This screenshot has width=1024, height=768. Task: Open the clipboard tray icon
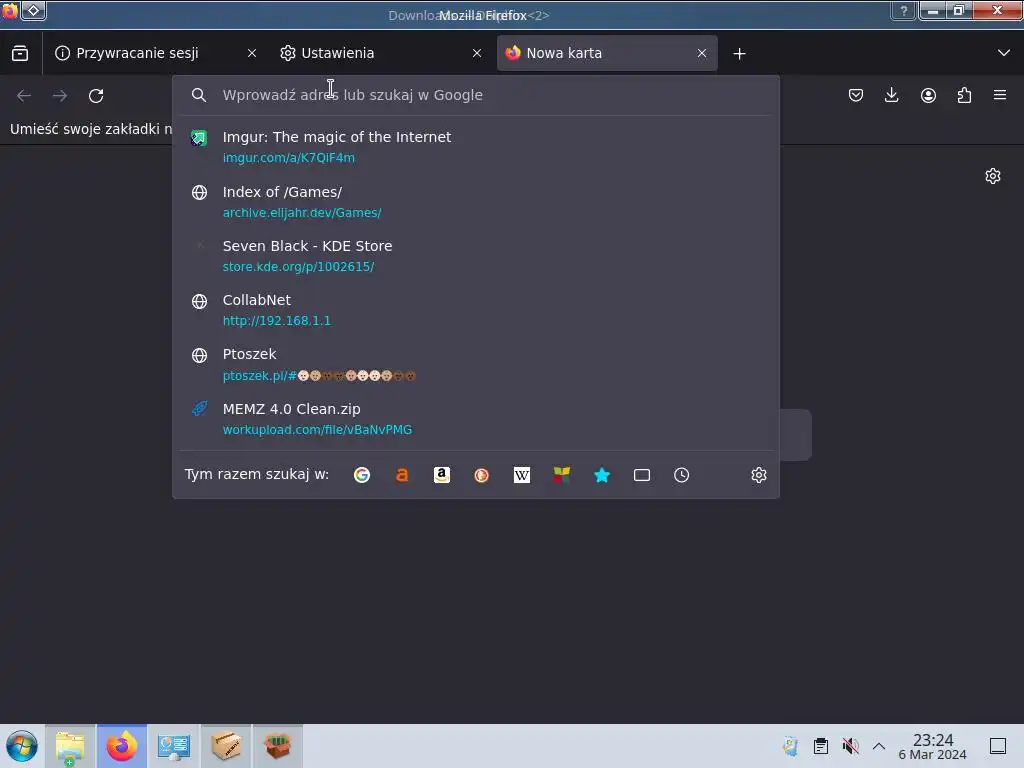click(820, 746)
